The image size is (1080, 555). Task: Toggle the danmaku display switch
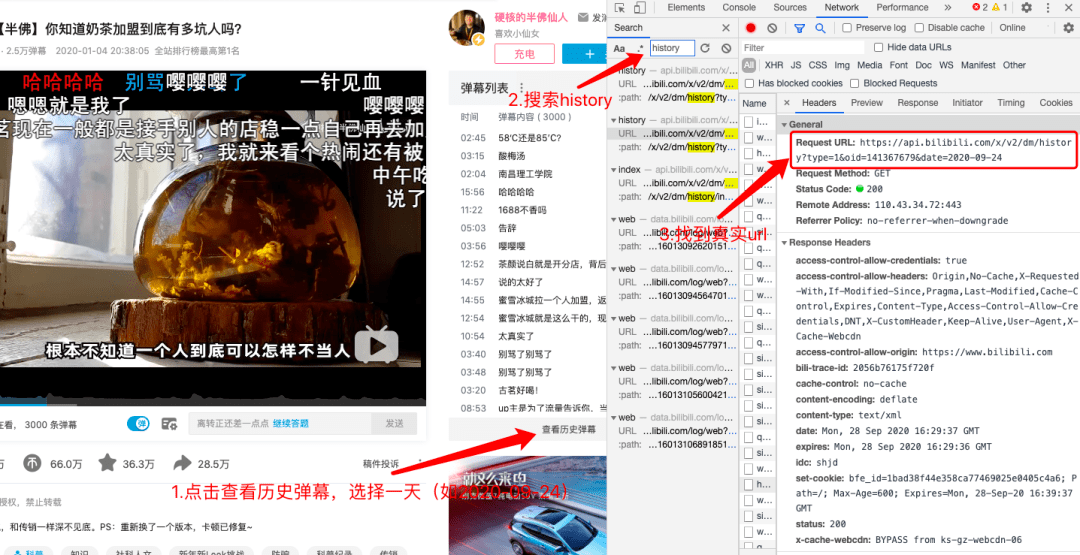(138, 424)
